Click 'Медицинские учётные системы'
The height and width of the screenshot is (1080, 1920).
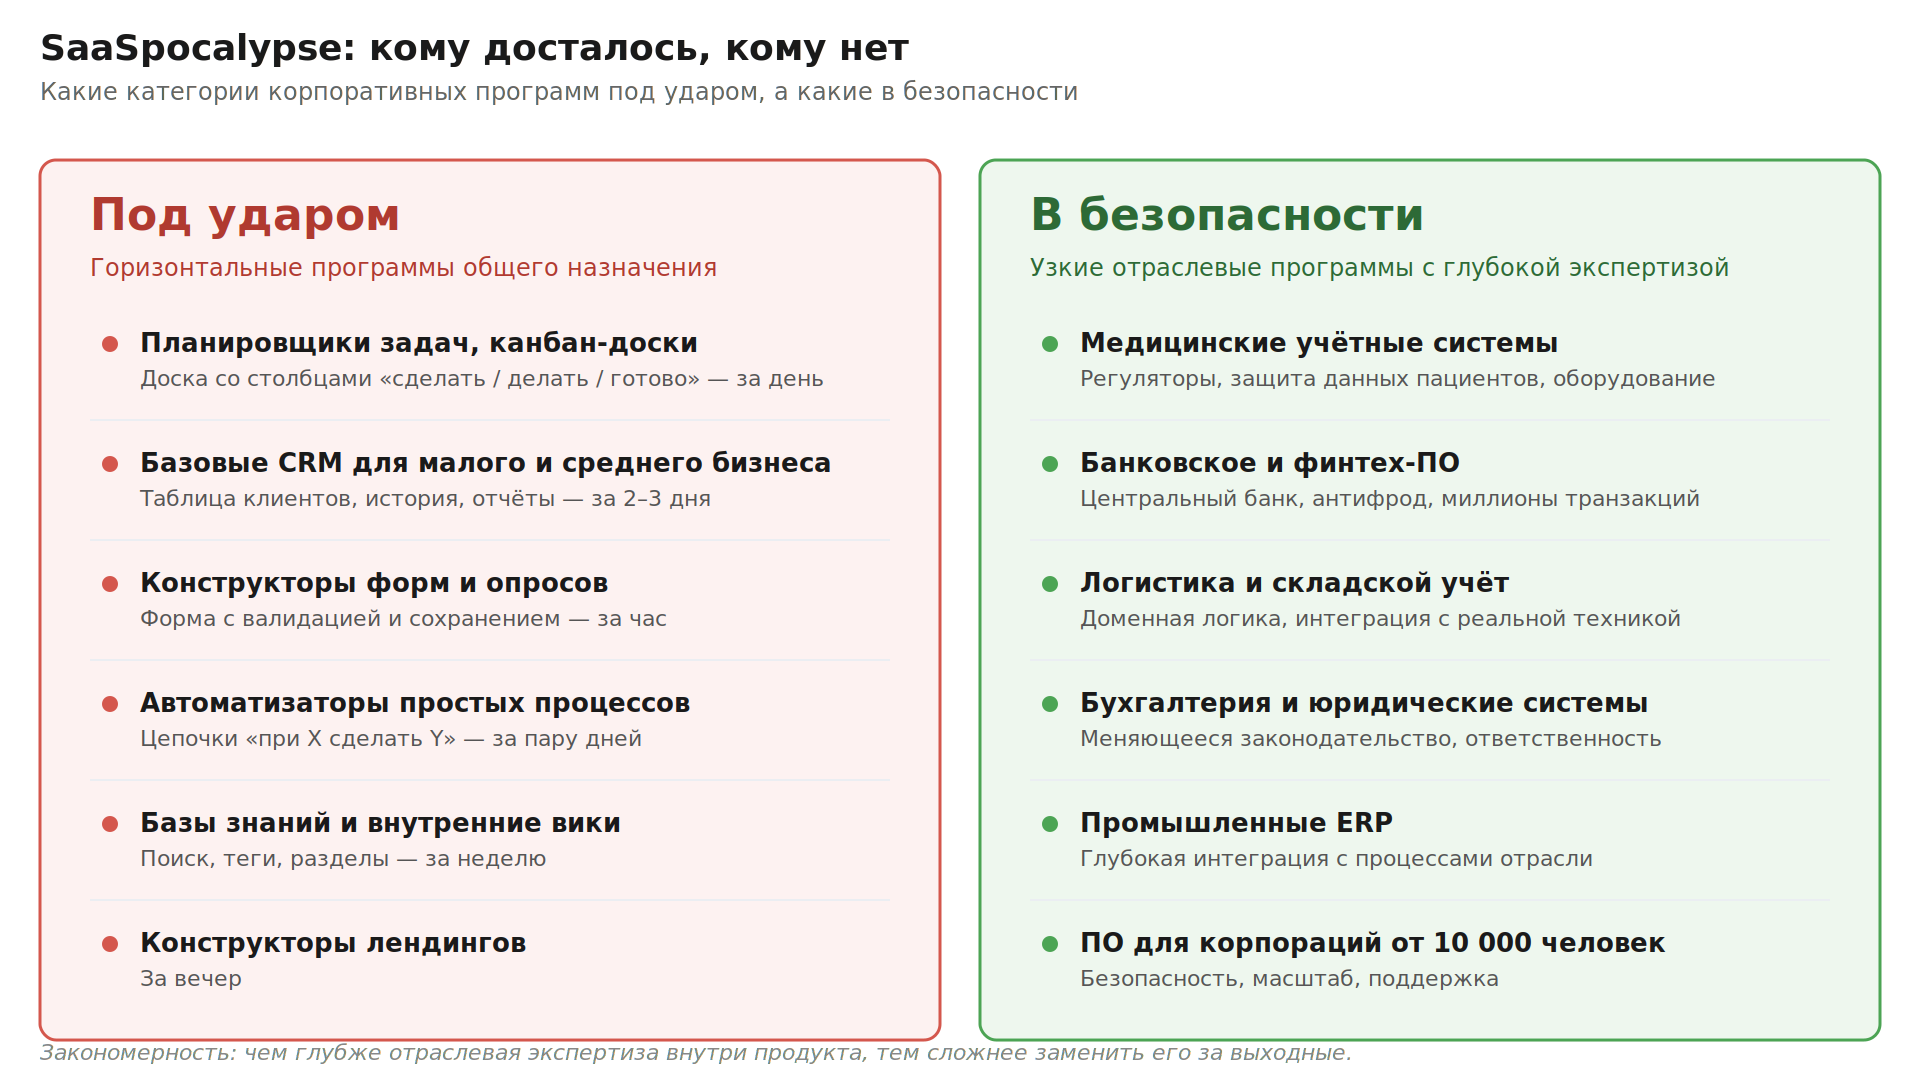pos(1319,343)
